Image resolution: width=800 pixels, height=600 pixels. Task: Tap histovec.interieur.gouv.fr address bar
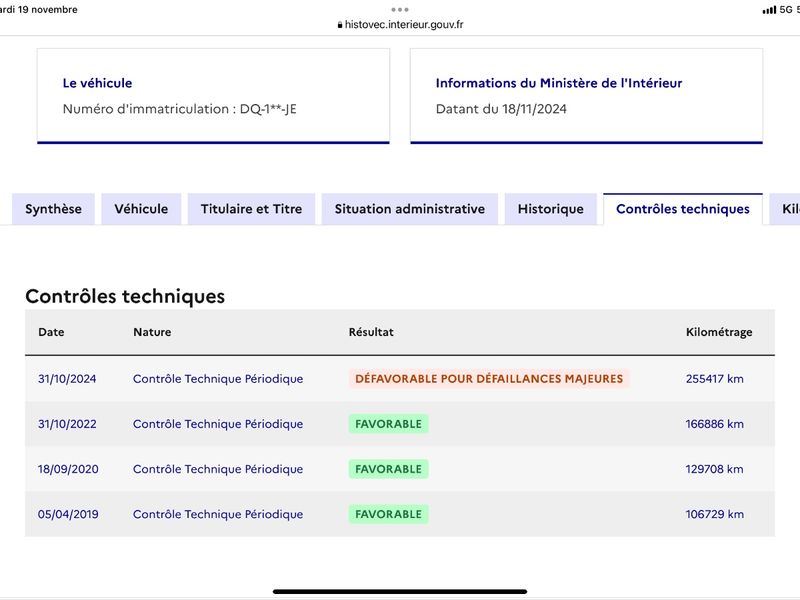pos(400,24)
